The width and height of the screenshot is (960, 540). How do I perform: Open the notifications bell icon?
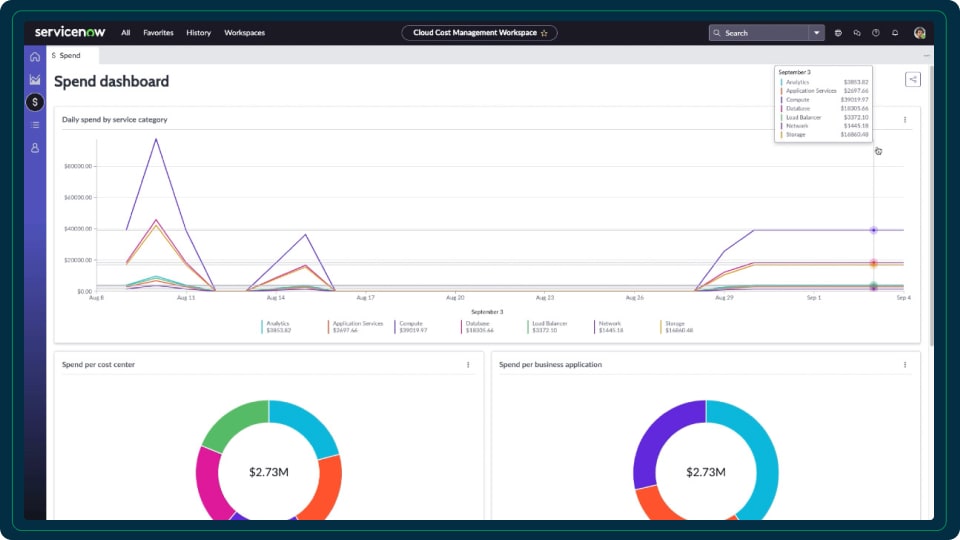point(895,33)
